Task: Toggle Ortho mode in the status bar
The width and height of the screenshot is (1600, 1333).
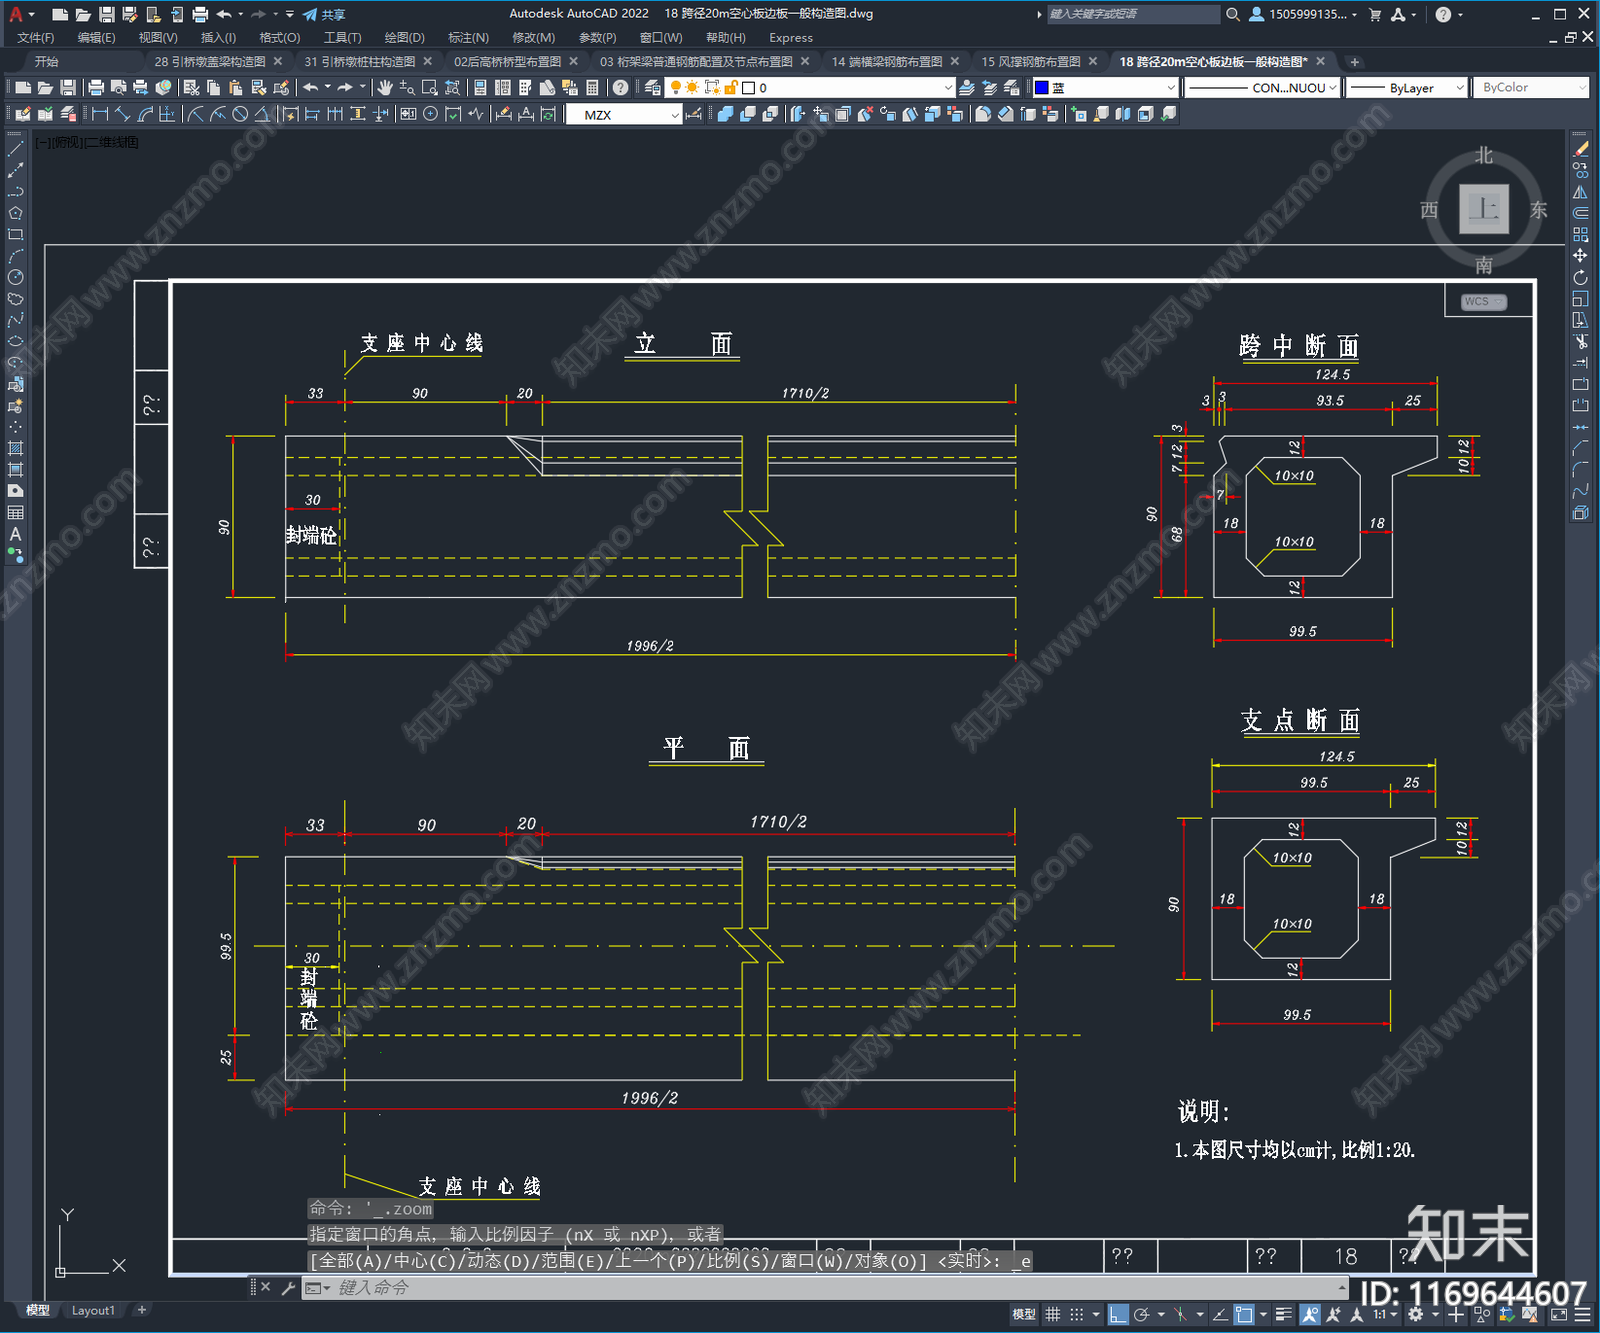Action: coord(1118,1315)
